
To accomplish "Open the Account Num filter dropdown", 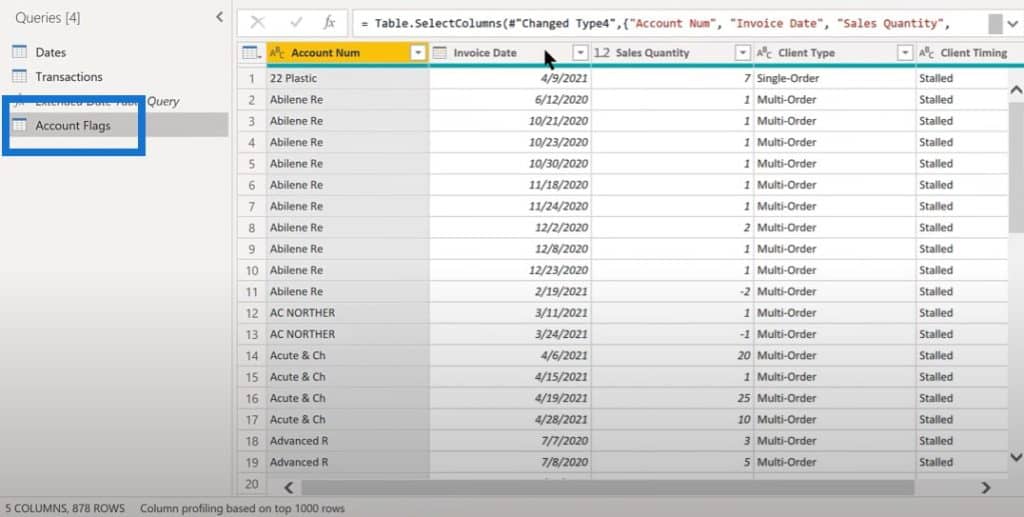I will (418, 53).
